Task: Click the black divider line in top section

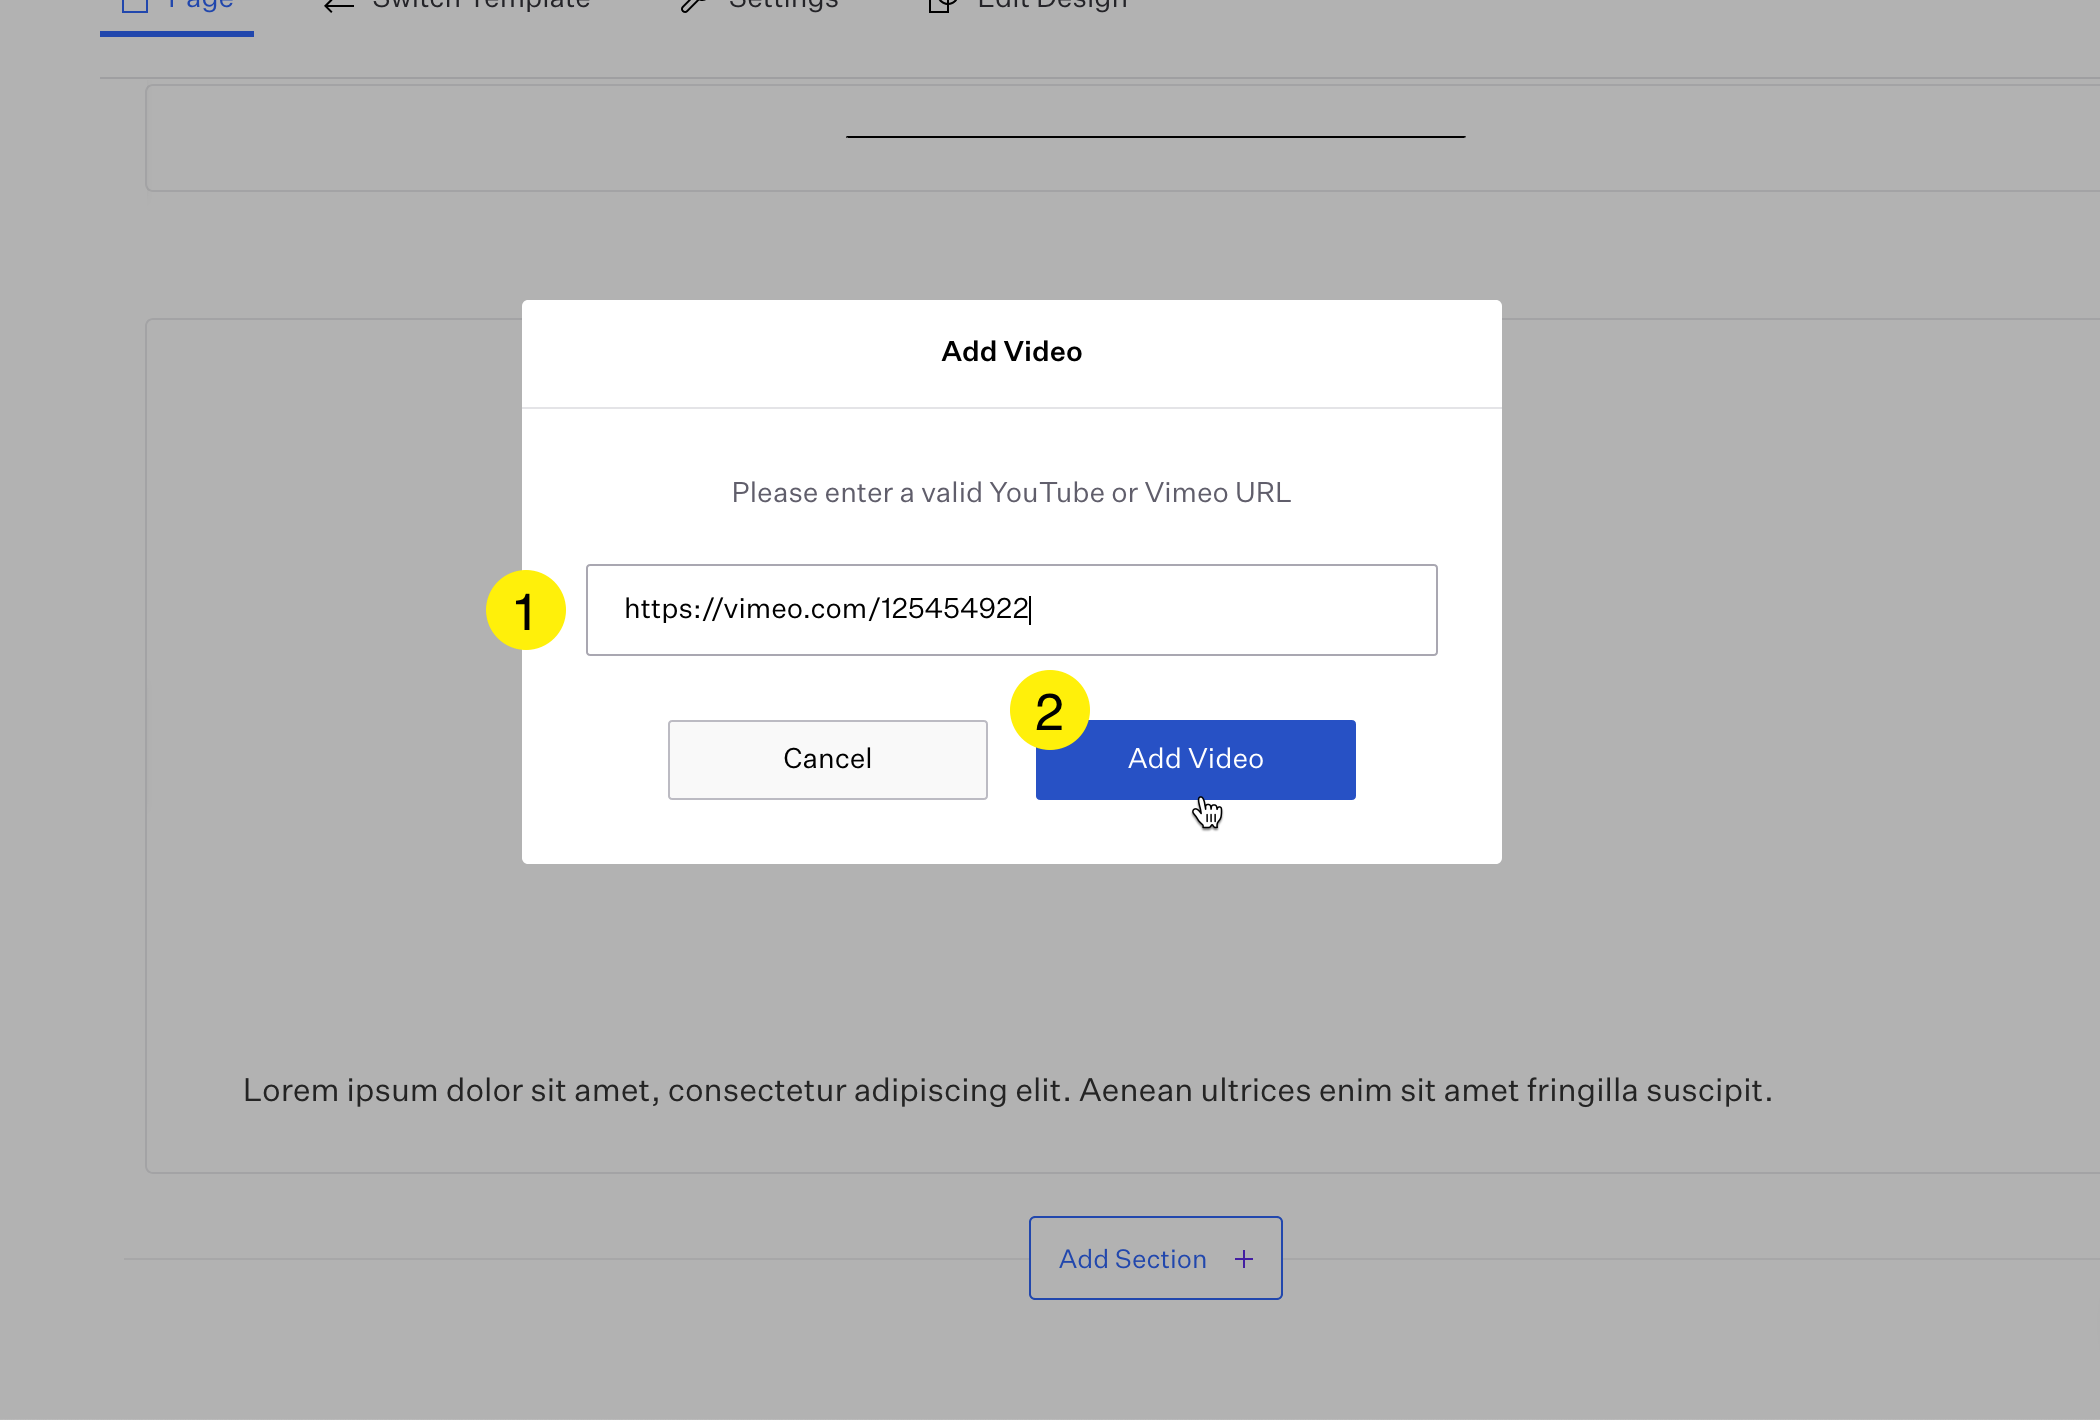Action: pyautogui.click(x=1155, y=136)
